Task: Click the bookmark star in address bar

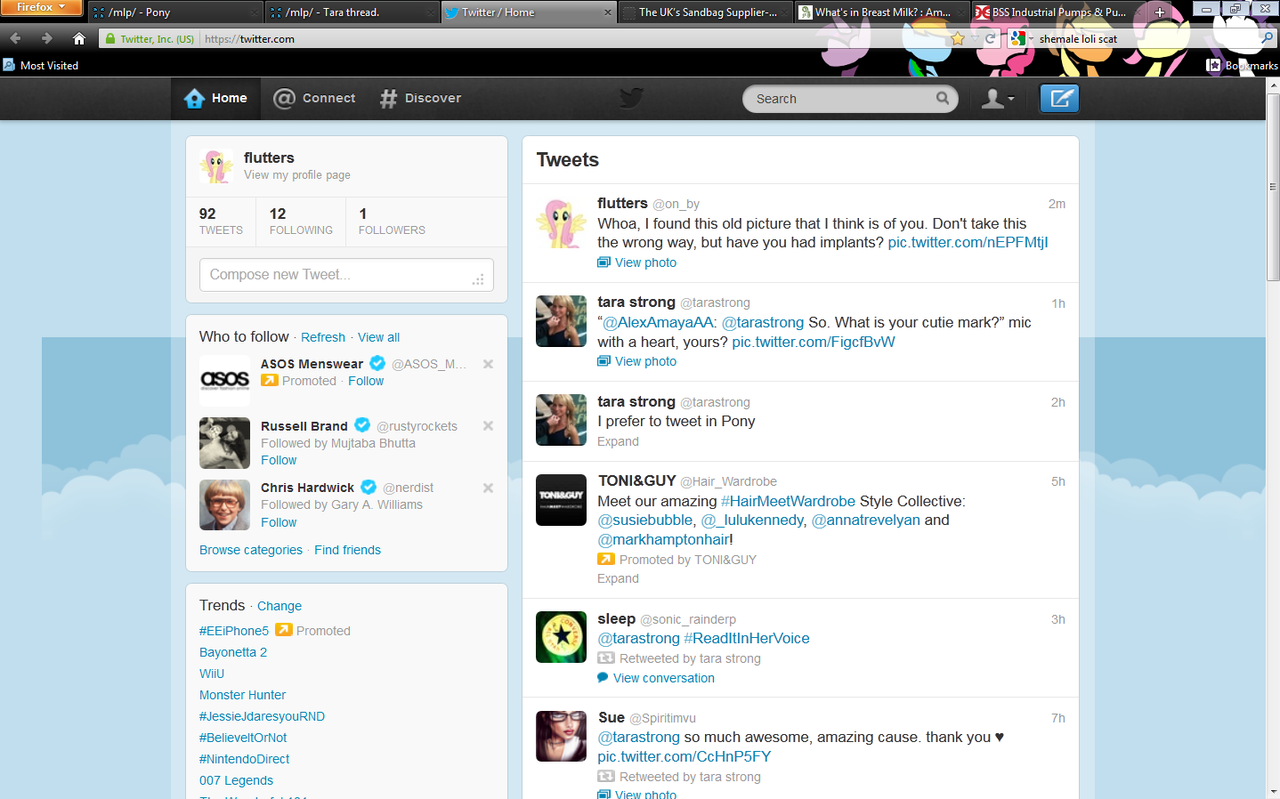Action: 958,39
